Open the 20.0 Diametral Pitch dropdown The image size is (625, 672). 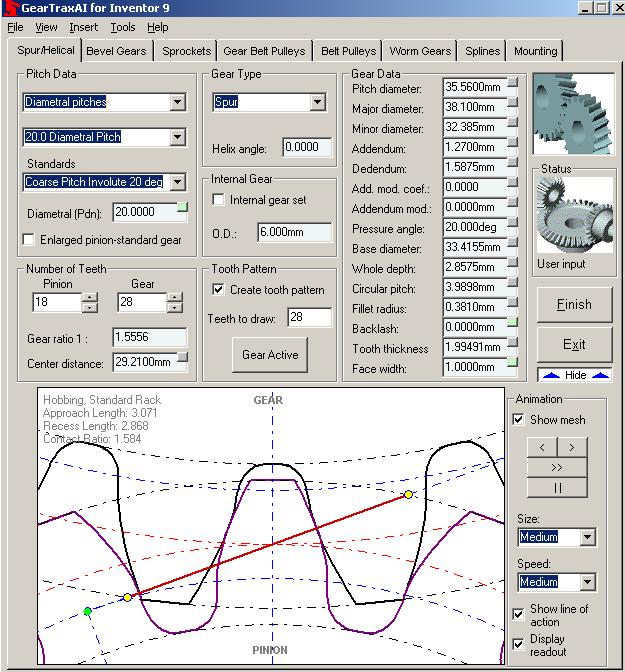click(177, 137)
